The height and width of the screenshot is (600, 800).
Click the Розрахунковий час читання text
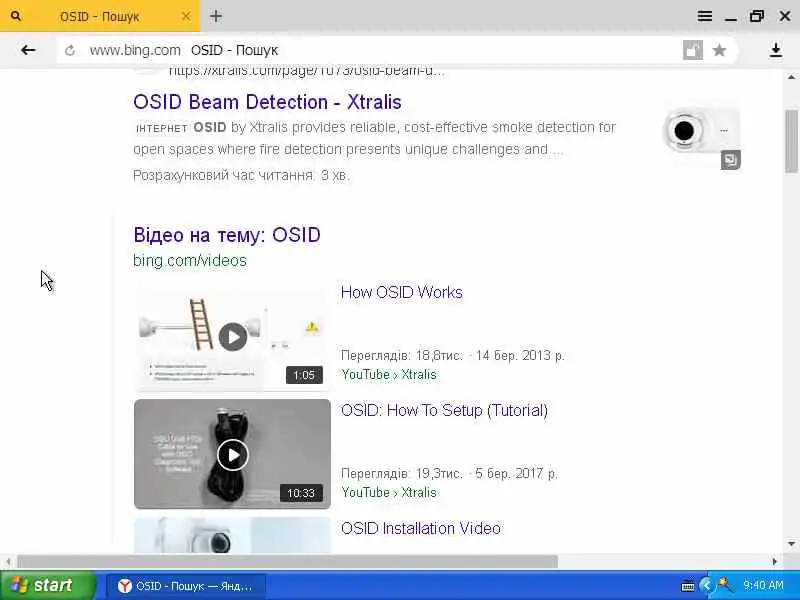pos(241,176)
